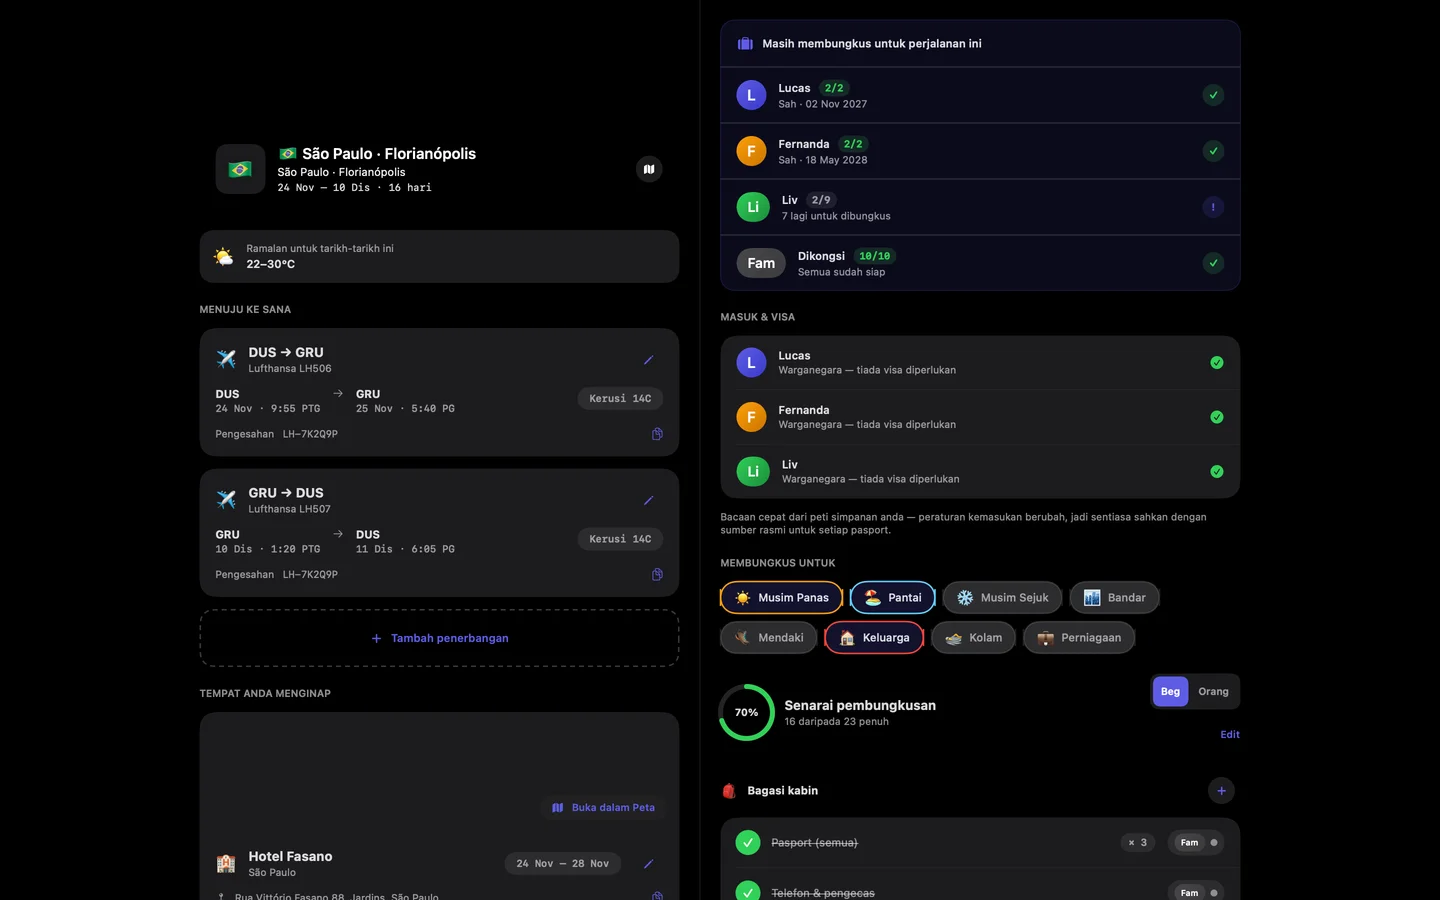This screenshot has width=1440, height=900.
Task: Copy confirmation code of flight LH506
Action: 657,434
